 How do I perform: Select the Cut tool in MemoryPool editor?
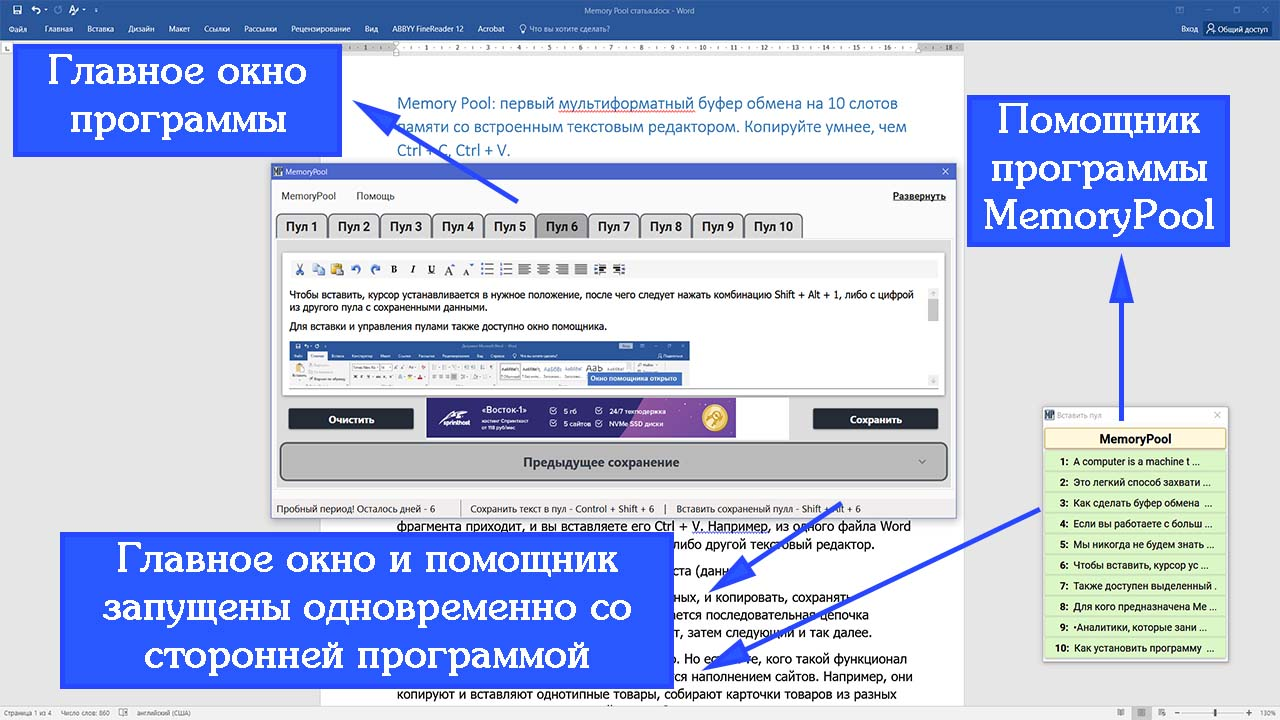(x=299, y=268)
